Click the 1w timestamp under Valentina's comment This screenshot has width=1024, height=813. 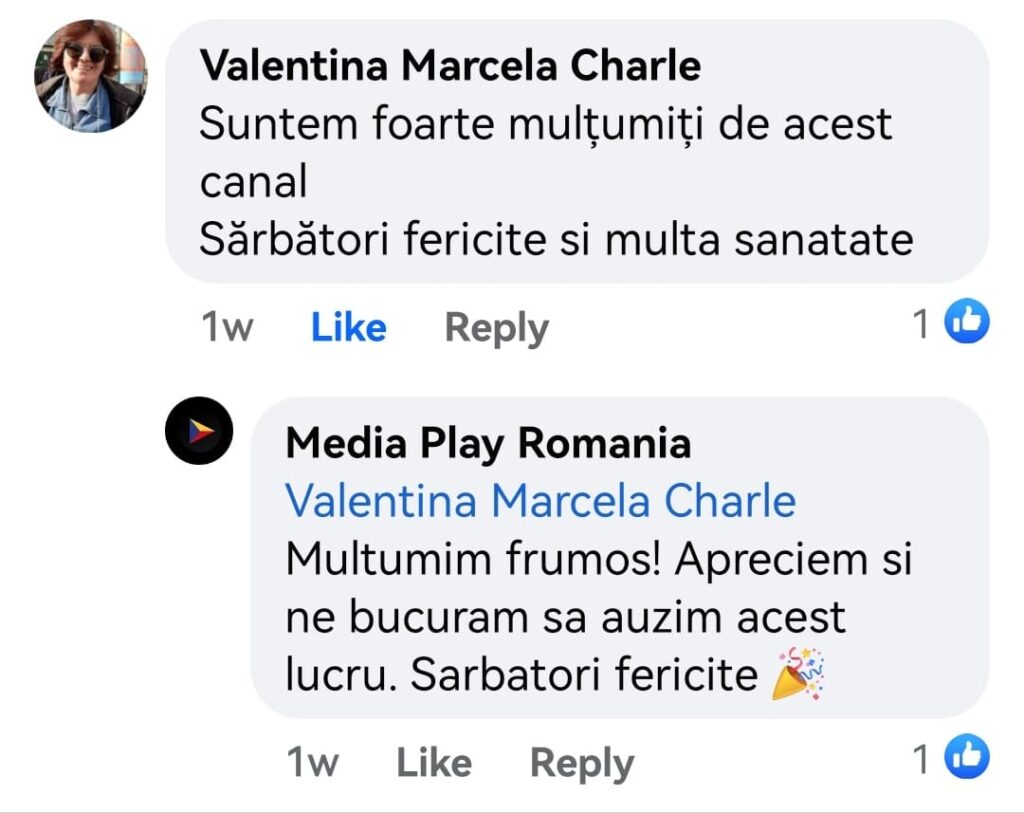(227, 327)
